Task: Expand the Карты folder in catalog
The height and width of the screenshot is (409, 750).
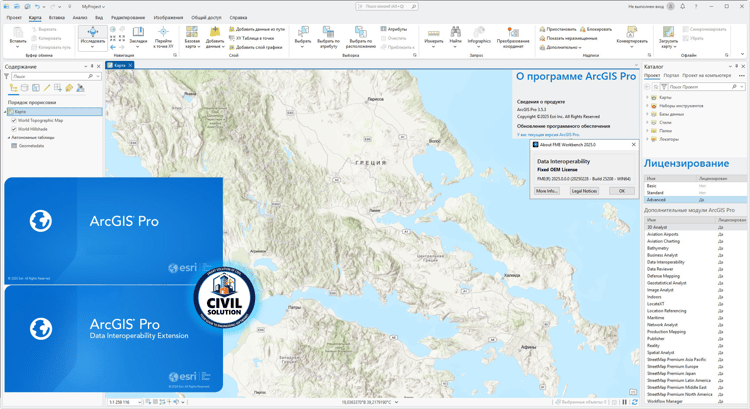Action: pyautogui.click(x=647, y=97)
